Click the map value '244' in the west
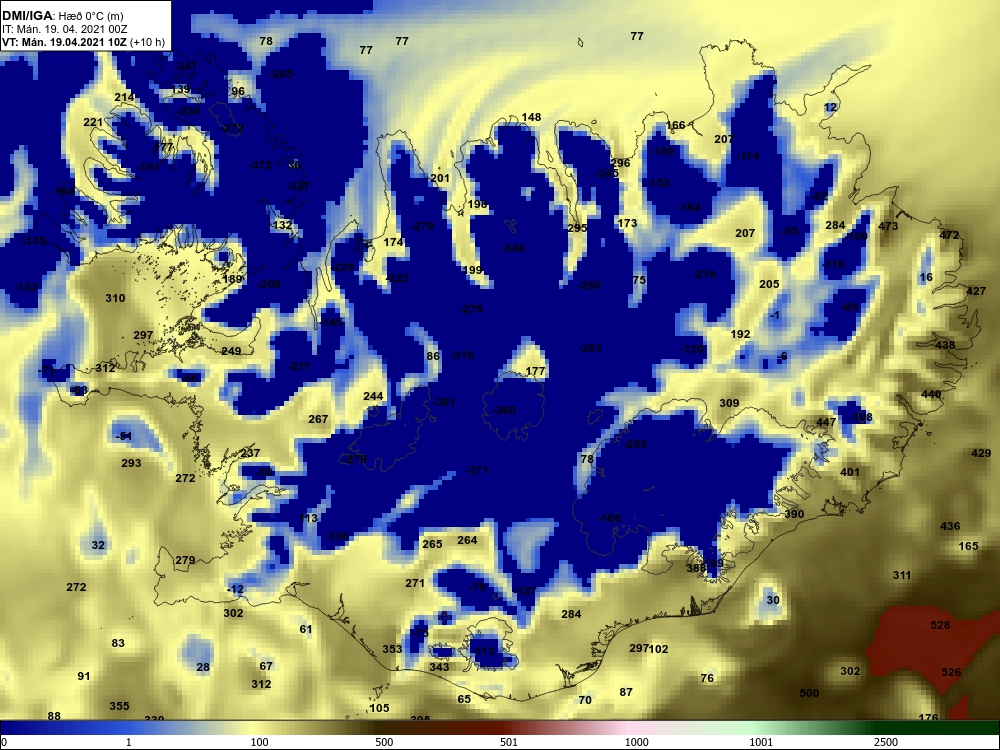 point(373,397)
